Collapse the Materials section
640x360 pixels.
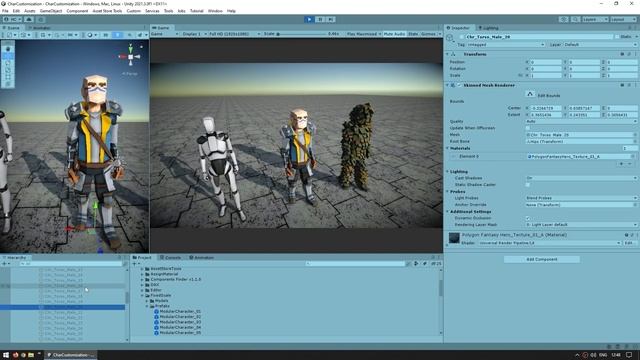[447, 148]
